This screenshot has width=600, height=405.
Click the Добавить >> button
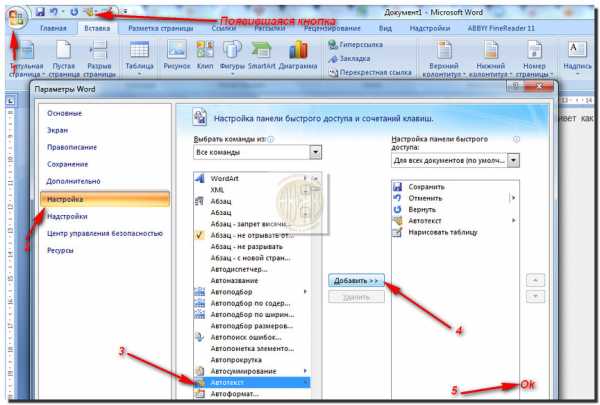[x=356, y=281]
